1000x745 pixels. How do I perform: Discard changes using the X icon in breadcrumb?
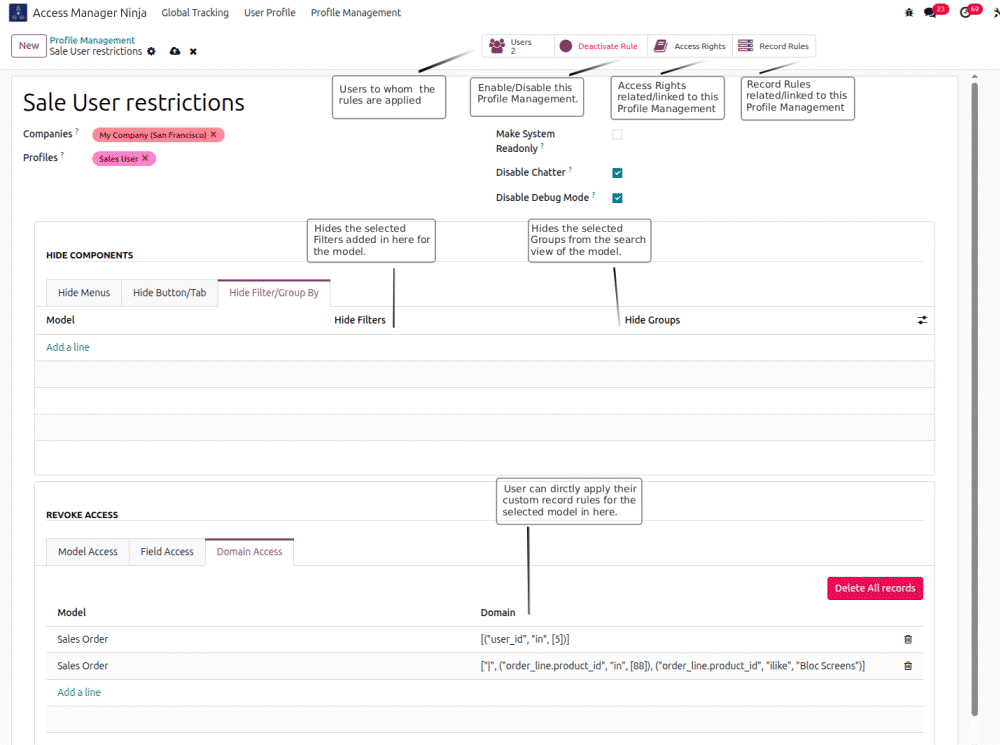pos(192,50)
